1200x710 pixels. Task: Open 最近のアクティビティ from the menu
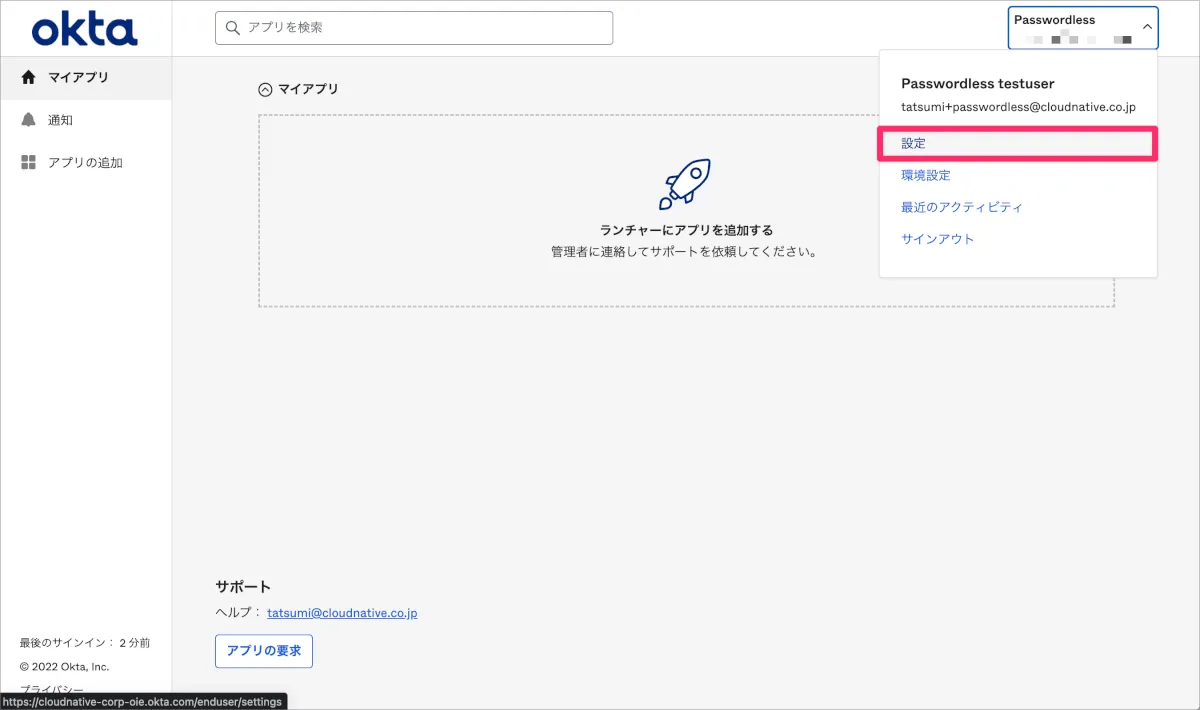point(962,207)
